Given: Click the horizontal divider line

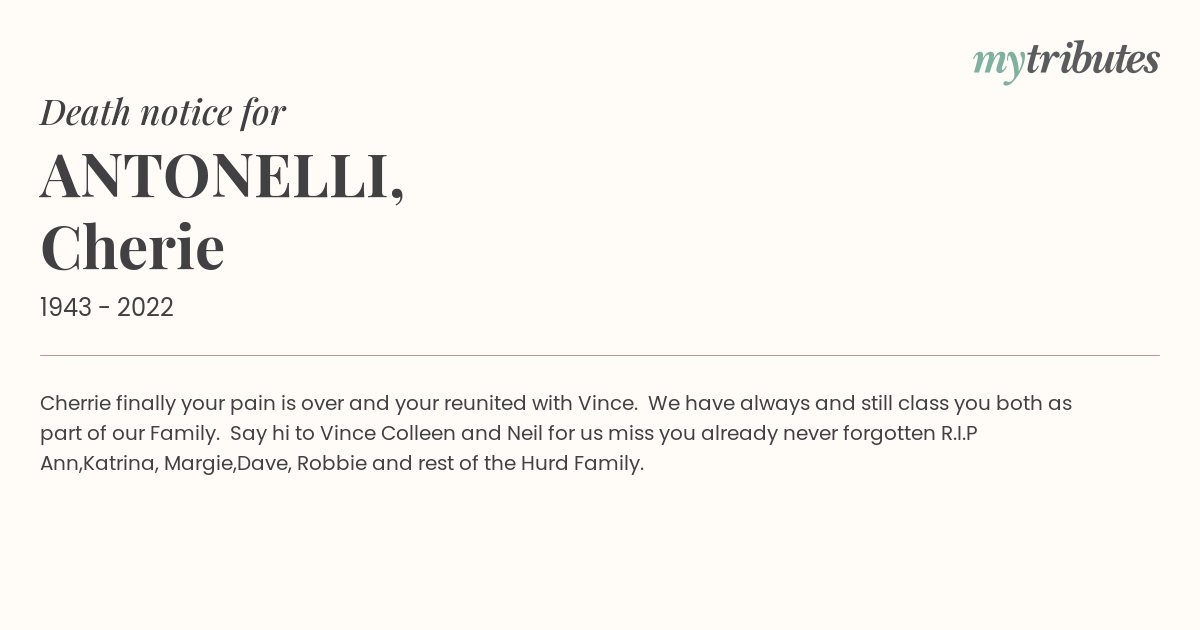Looking at the screenshot, I should pyautogui.click(x=600, y=355).
